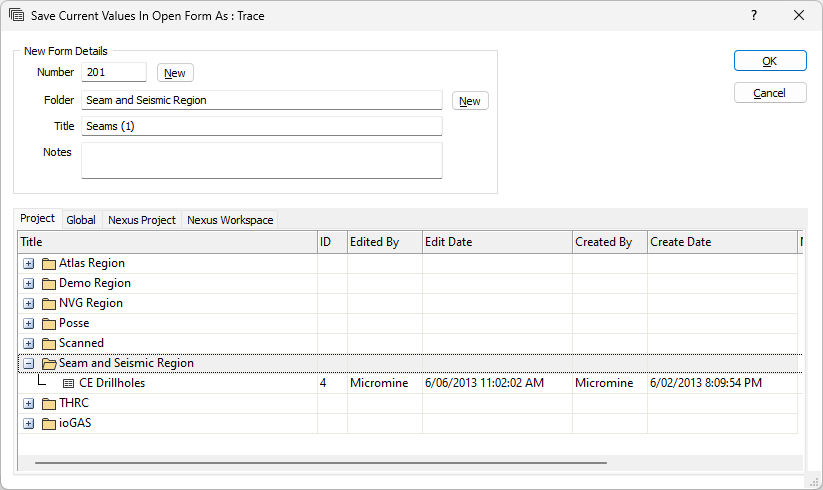Click the New button beside Number
Screen dimensions: 823x490
click(175, 73)
